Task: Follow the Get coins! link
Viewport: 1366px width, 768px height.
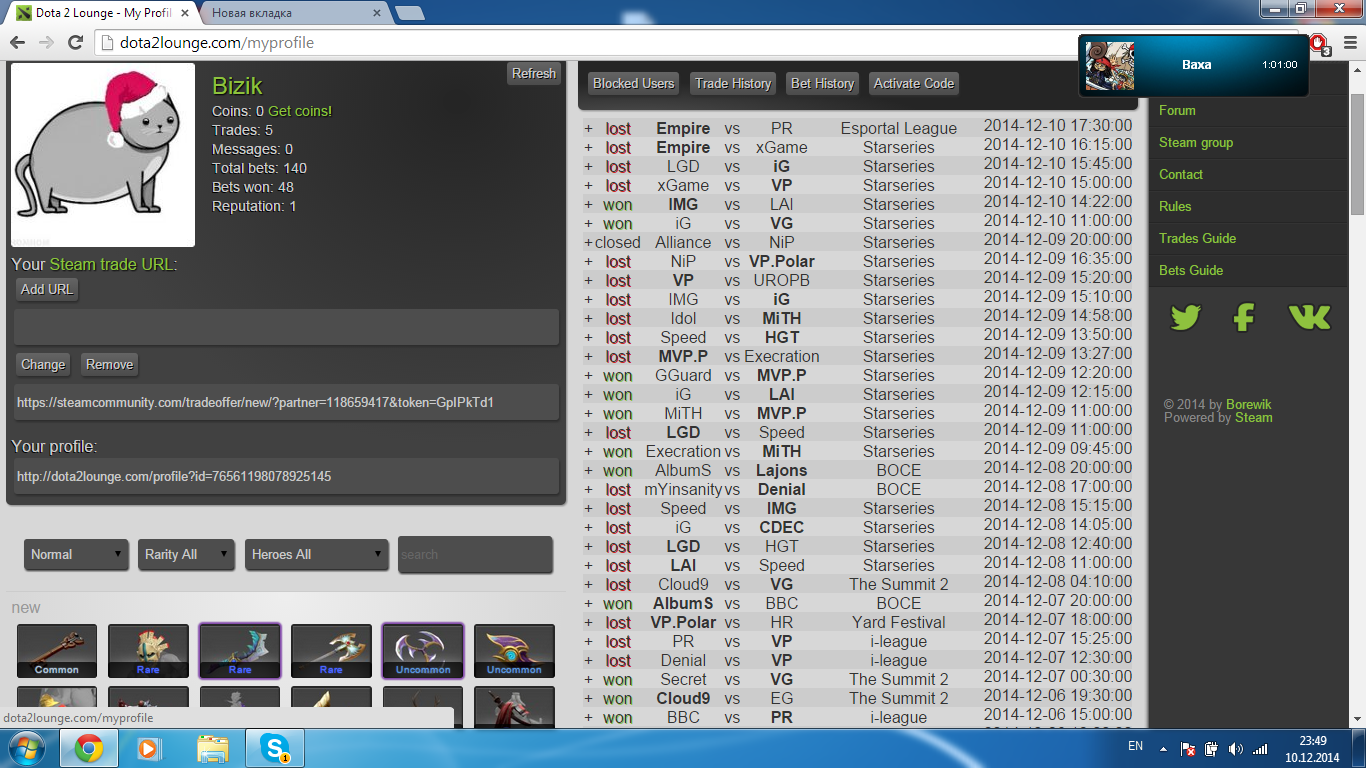Action: [x=300, y=111]
